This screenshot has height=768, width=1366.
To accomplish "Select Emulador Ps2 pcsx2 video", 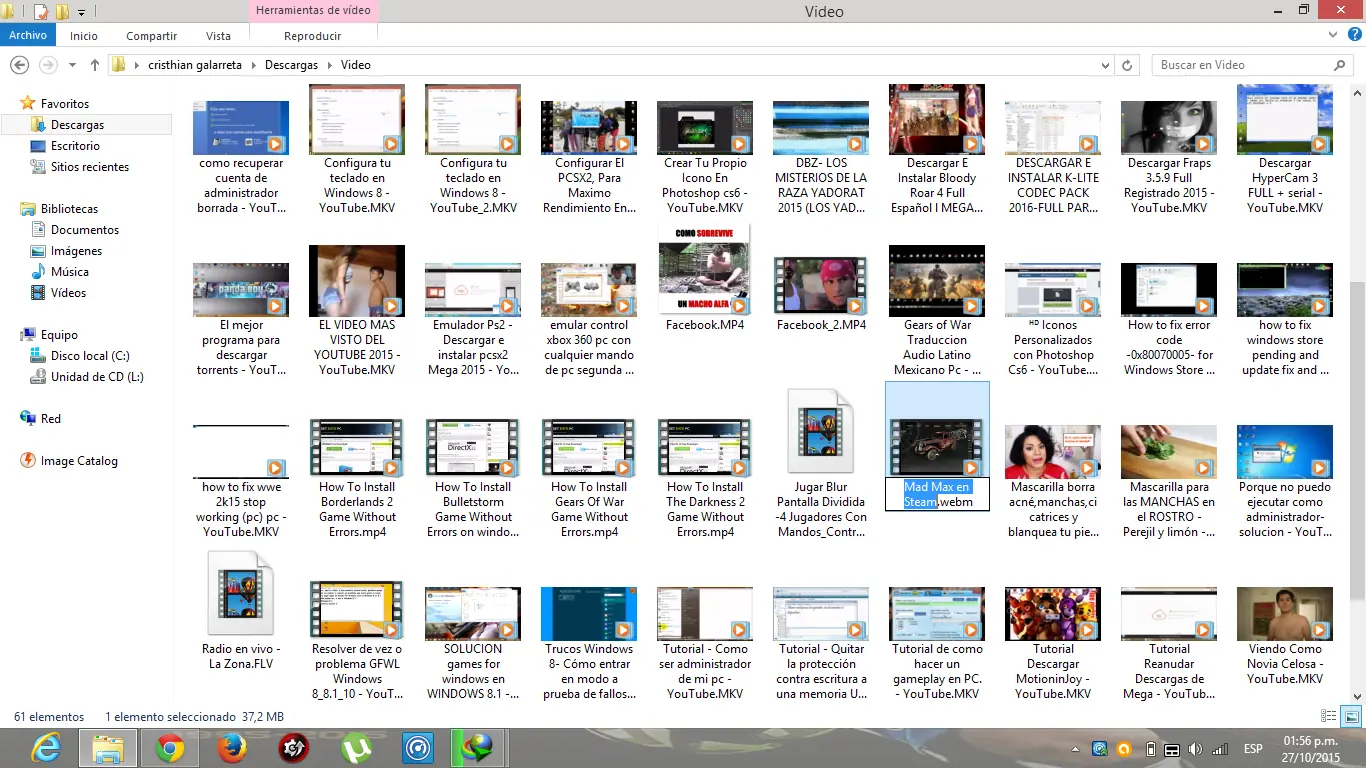I will click(473, 320).
